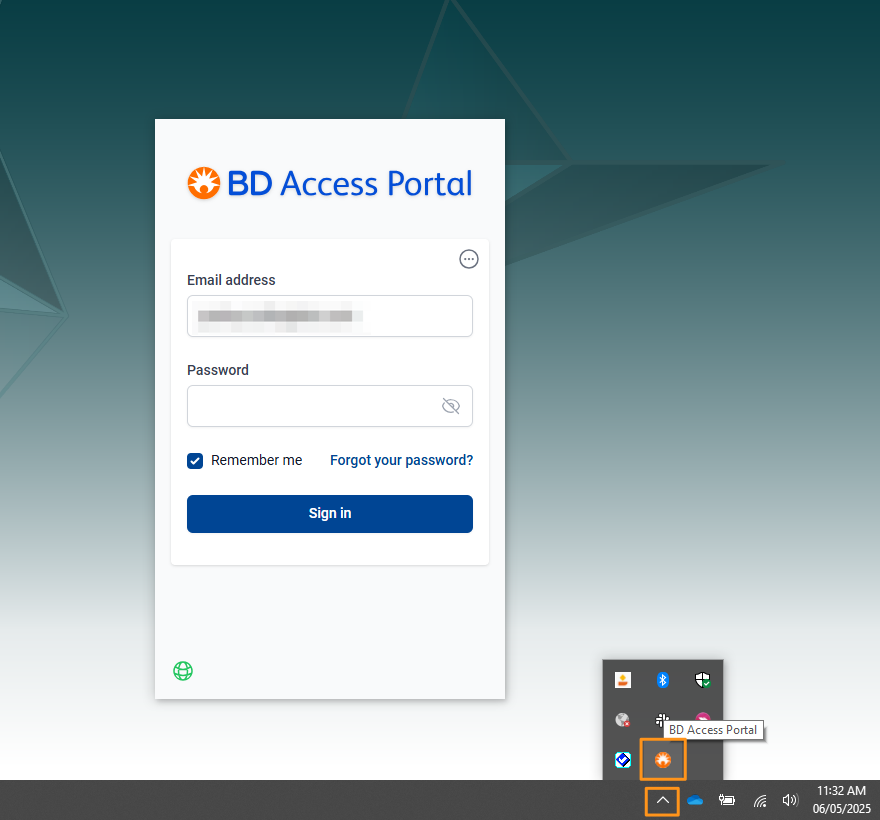The image size is (880, 820).
Task: Click the blue checkmark diamond tray icon
Action: pos(622,760)
